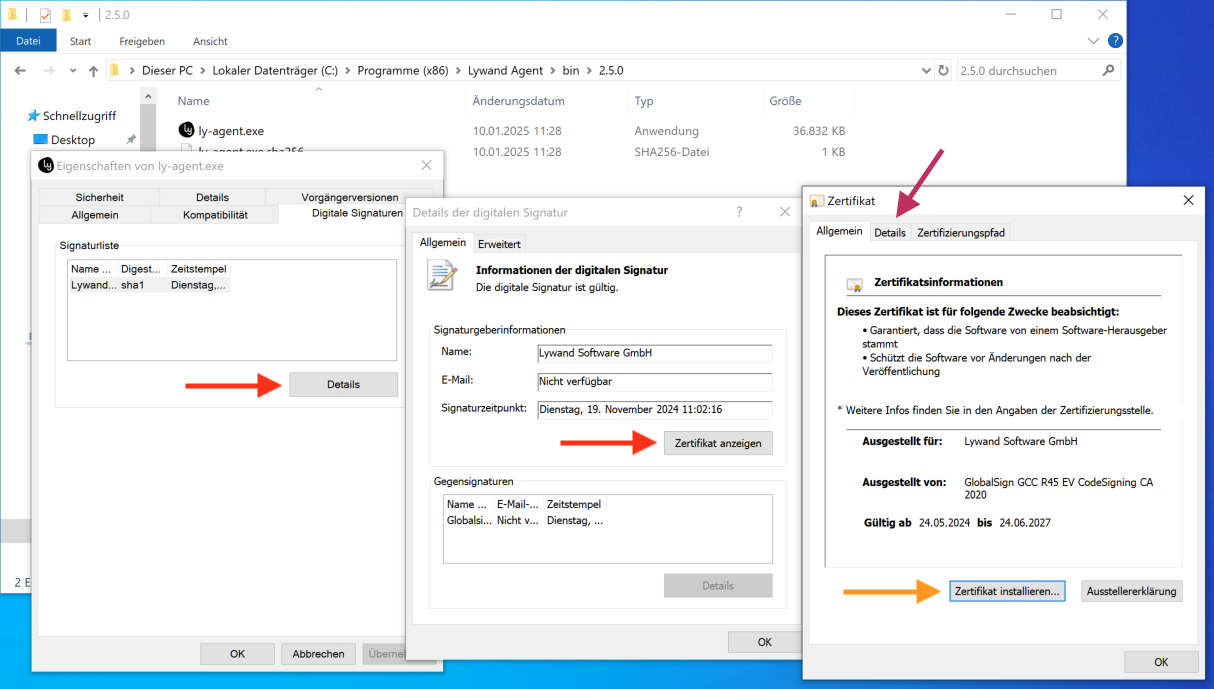Open the Vorgängerversionen tab
The height and width of the screenshot is (689, 1214).
pos(350,197)
